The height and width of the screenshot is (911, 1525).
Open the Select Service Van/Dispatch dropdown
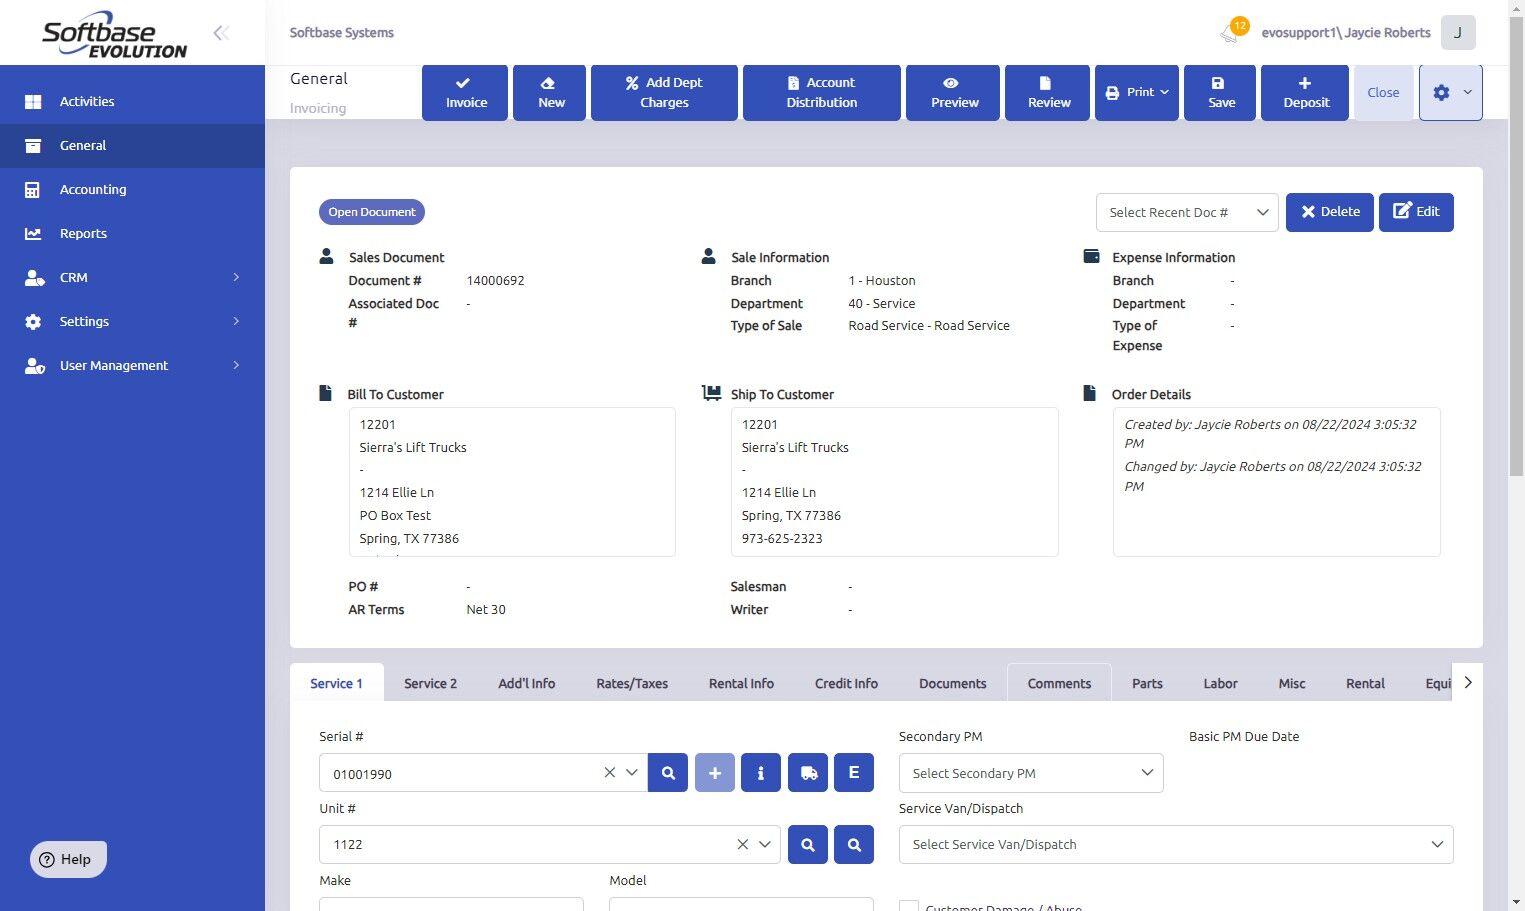pos(1176,845)
